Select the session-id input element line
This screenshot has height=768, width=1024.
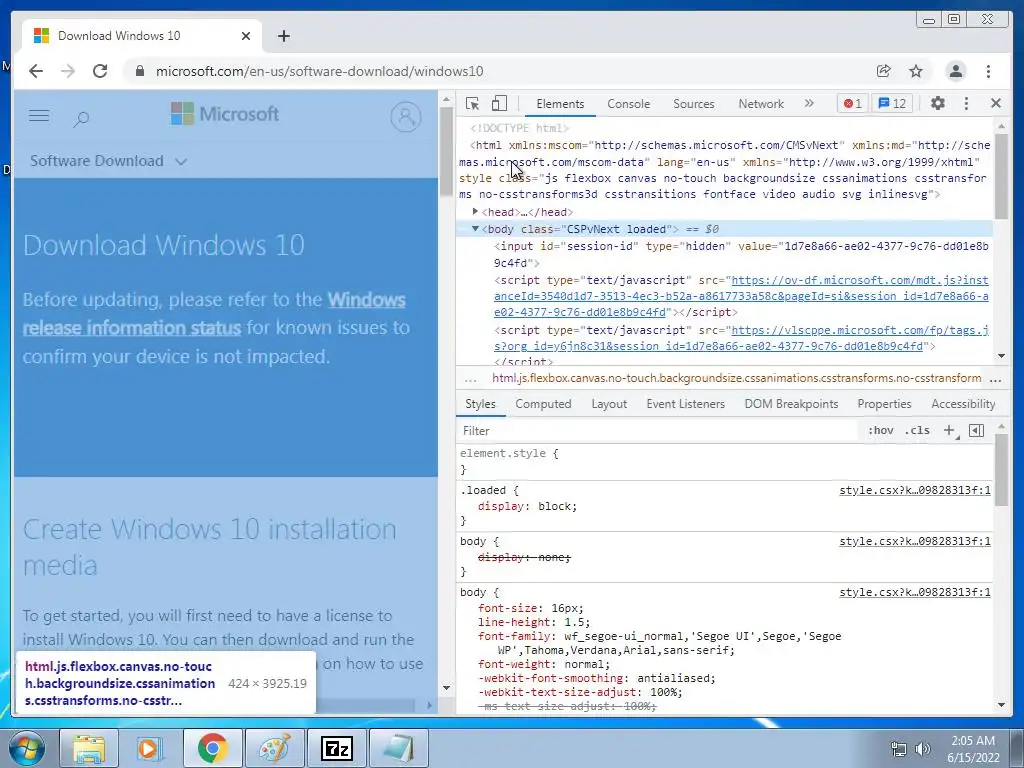(741, 254)
